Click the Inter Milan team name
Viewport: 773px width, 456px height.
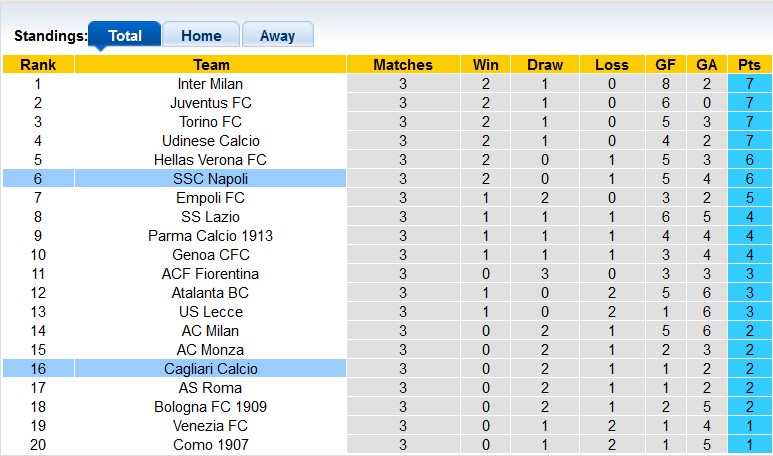coord(210,84)
